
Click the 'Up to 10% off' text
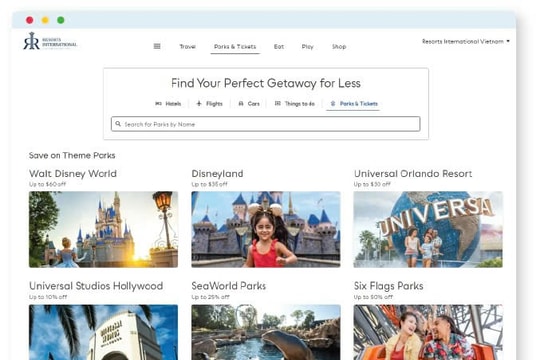48,297
